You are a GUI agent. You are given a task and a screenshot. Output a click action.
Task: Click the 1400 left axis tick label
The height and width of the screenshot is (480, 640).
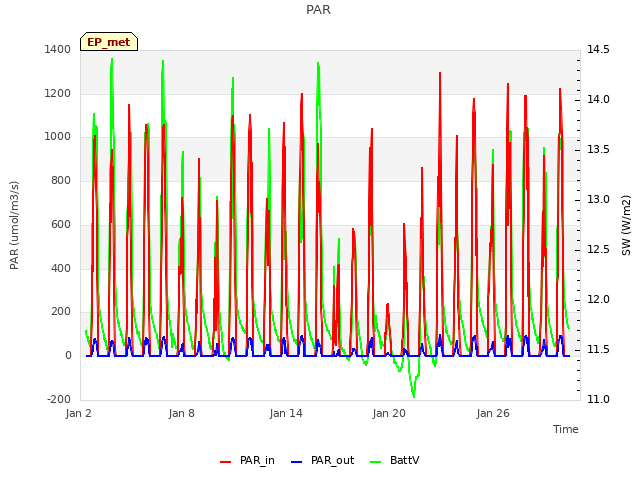click(58, 49)
